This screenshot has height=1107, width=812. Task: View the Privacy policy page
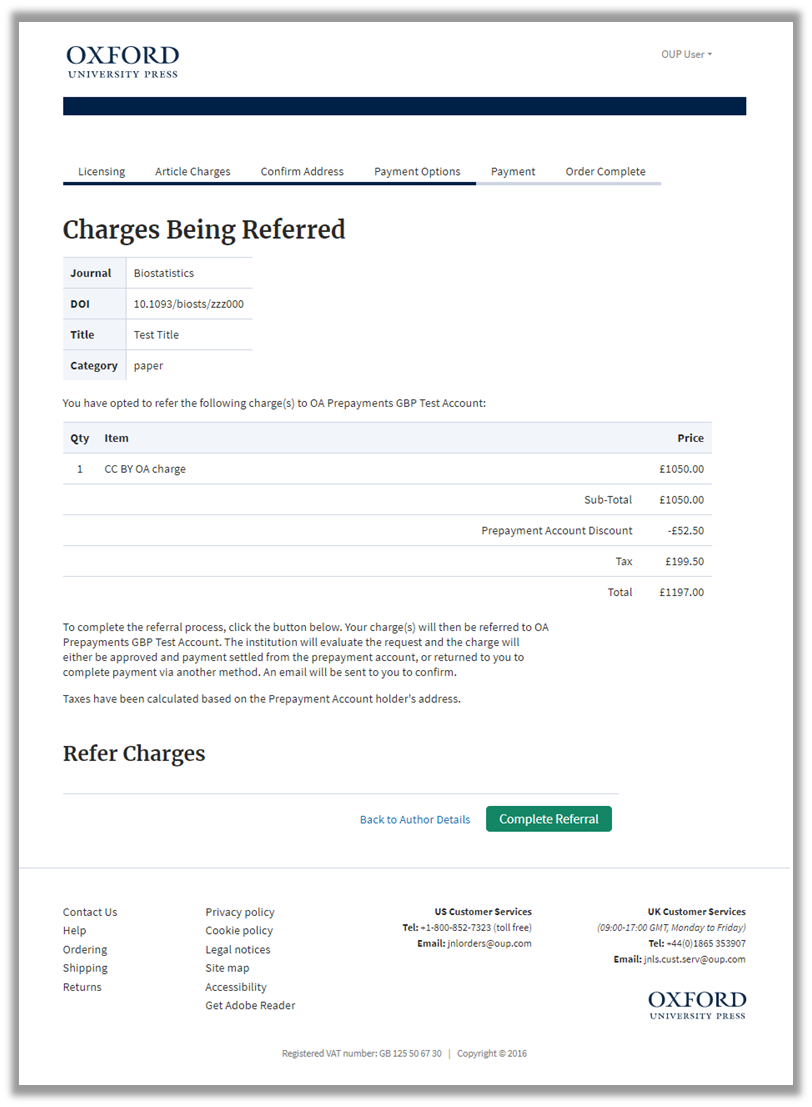[240, 912]
